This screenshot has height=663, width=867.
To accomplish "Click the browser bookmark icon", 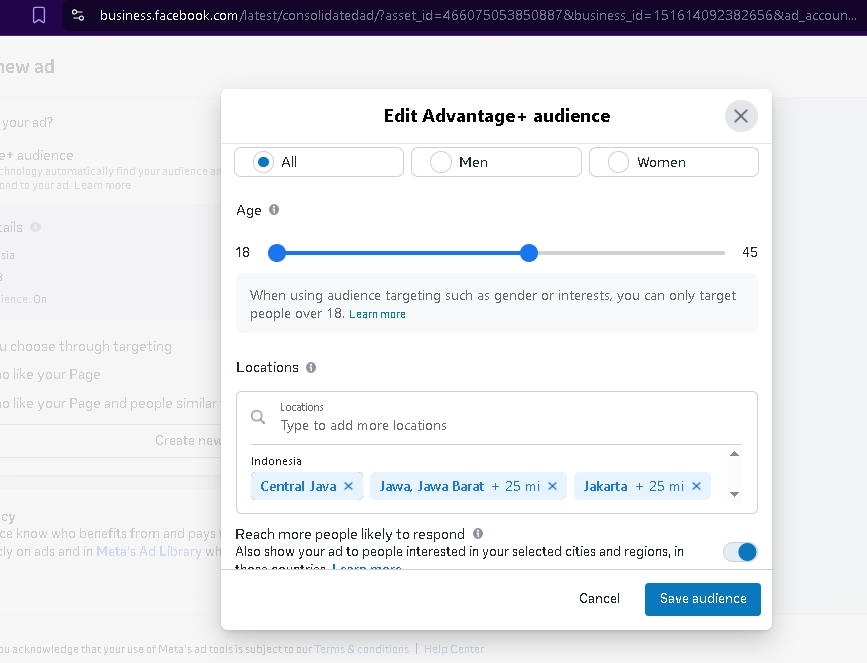I will click(x=39, y=15).
